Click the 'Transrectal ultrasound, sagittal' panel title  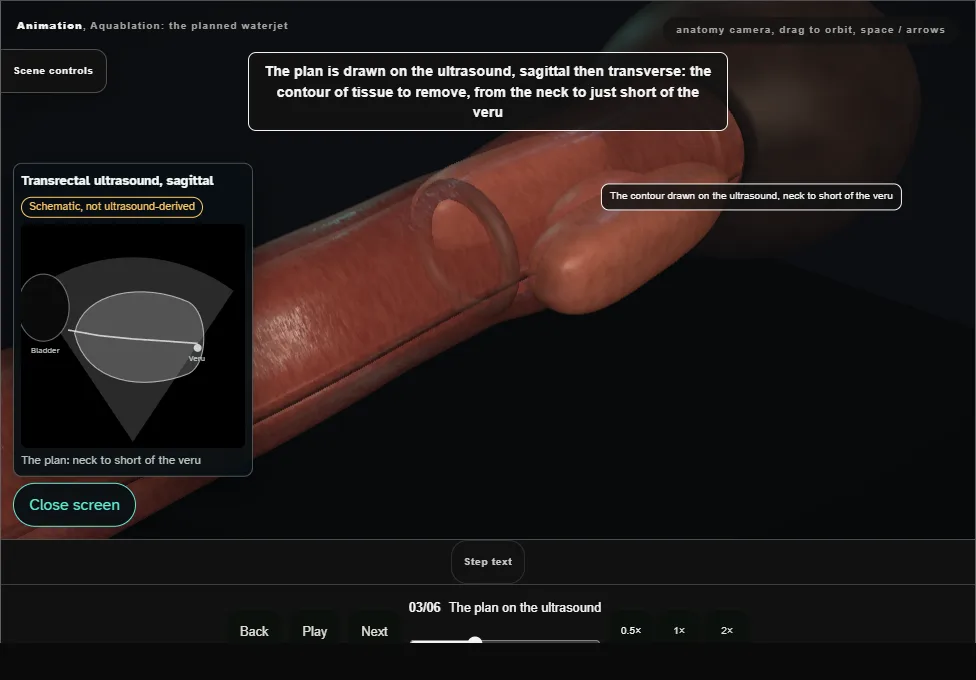[118, 181]
